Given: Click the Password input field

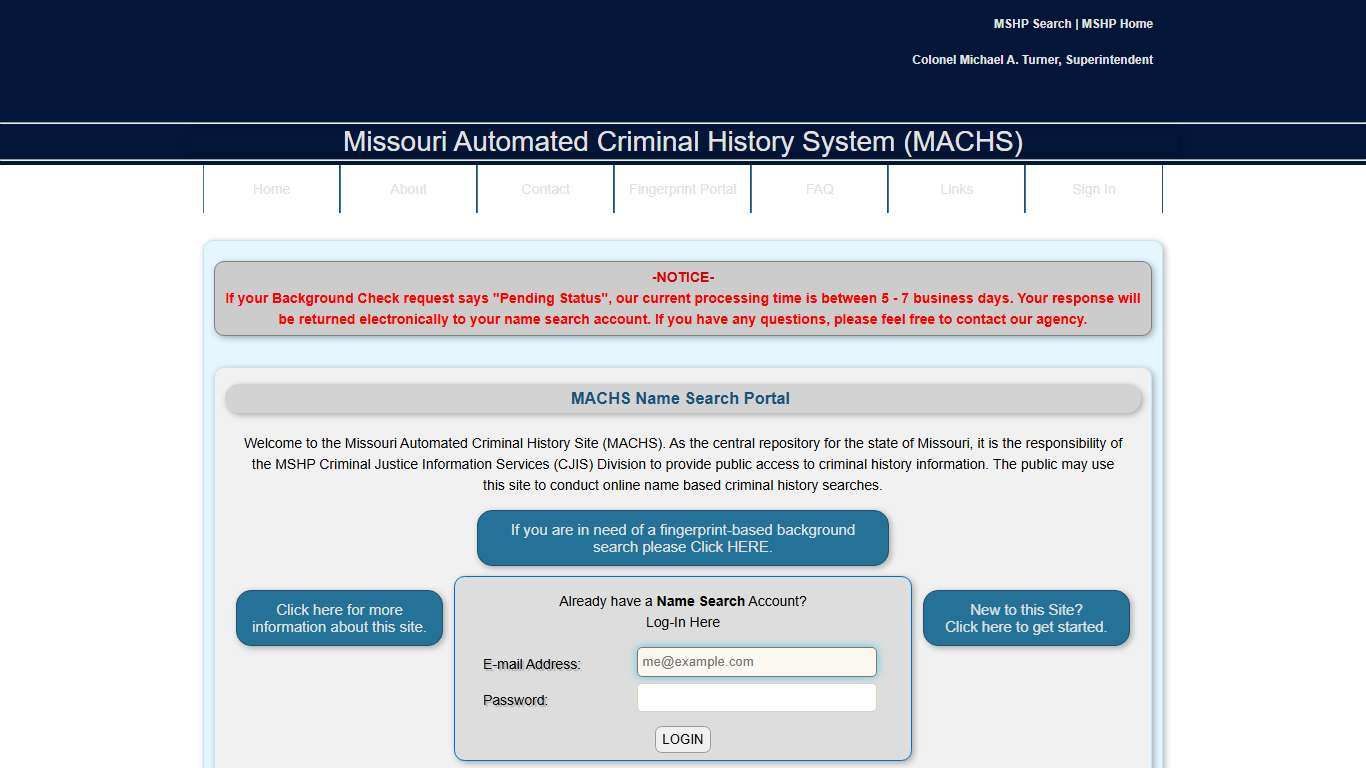Looking at the screenshot, I should (x=756, y=697).
